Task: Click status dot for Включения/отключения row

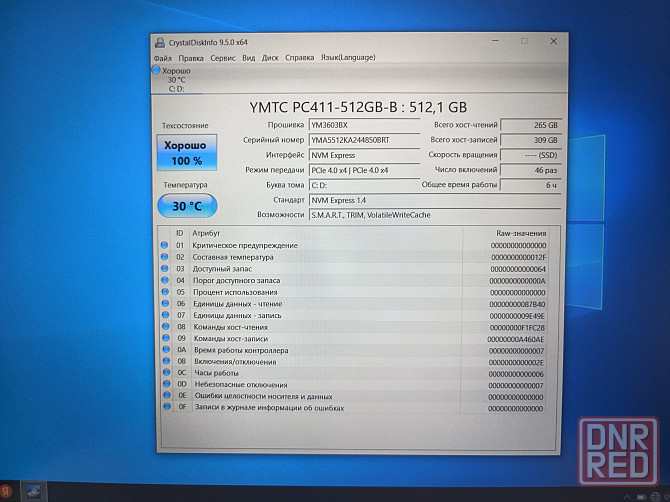Action: [x=166, y=361]
